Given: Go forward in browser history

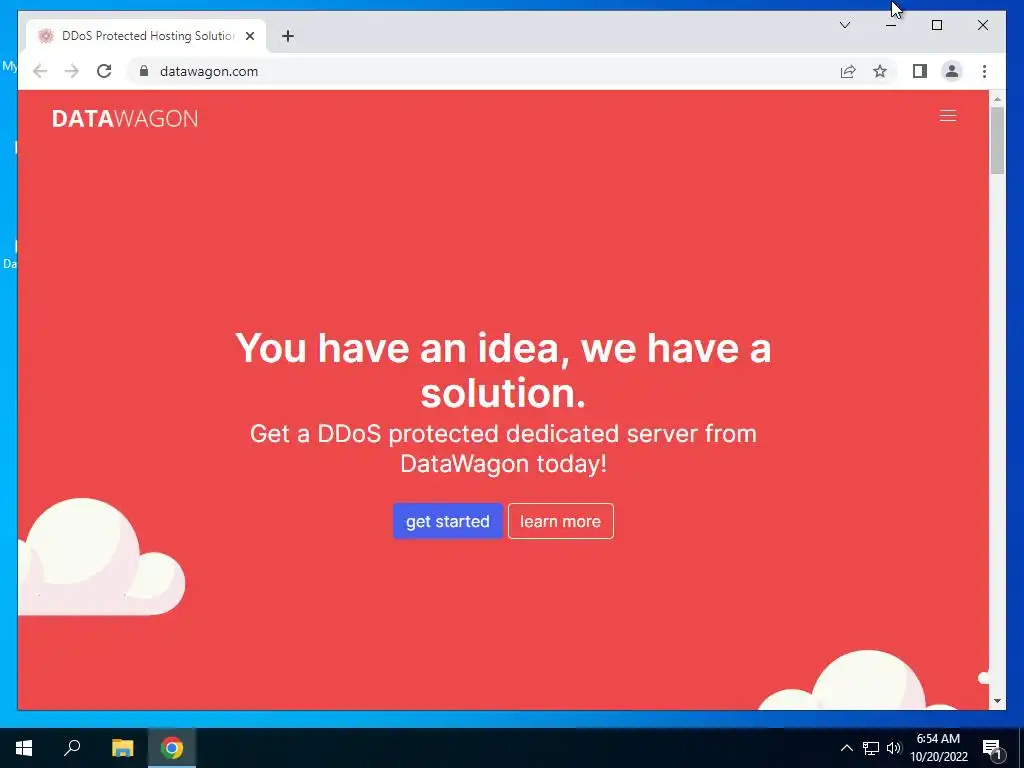Looking at the screenshot, I should pyautogui.click(x=72, y=71).
